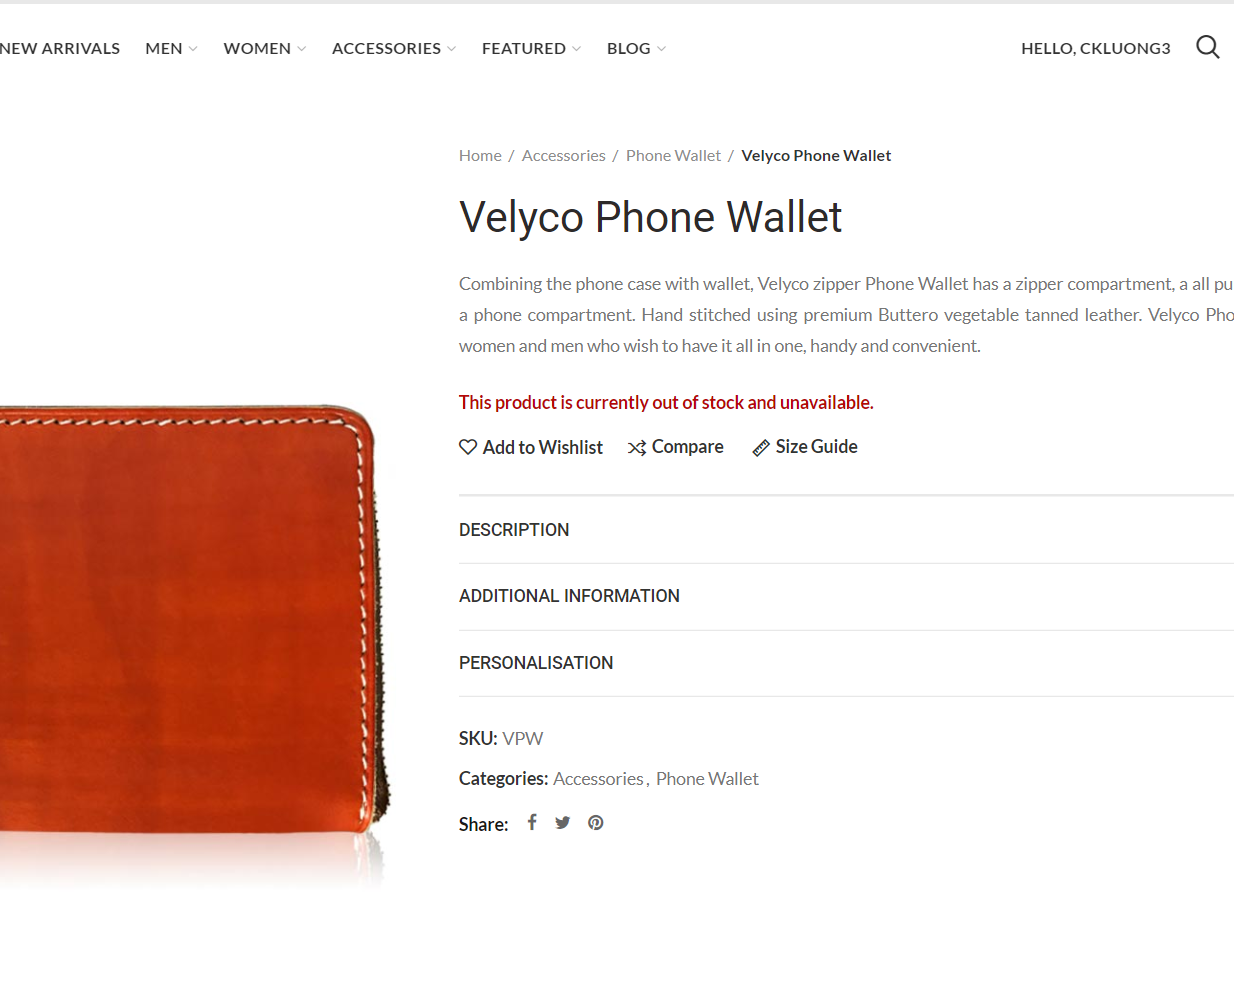This screenshot has height=1001, width=1234.
Task: Expand the WOMEN dropdown menu
Action: click(x=265, y=48)
